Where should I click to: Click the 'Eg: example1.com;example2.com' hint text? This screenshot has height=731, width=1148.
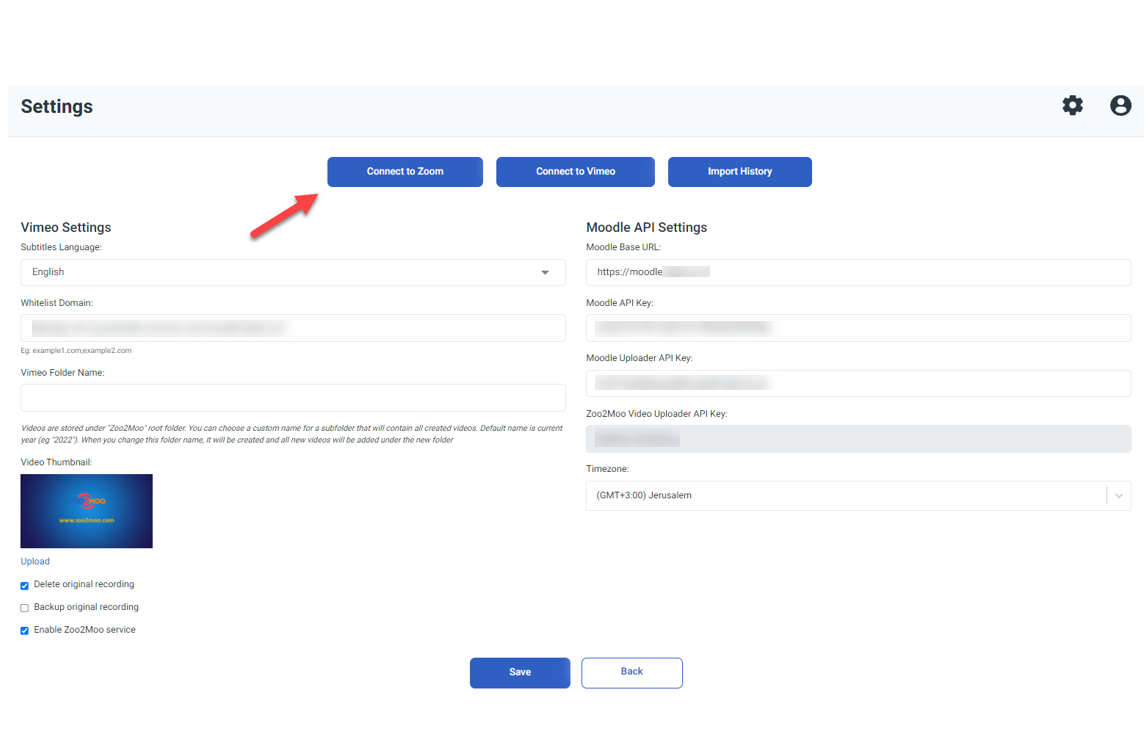click(76, 351)
